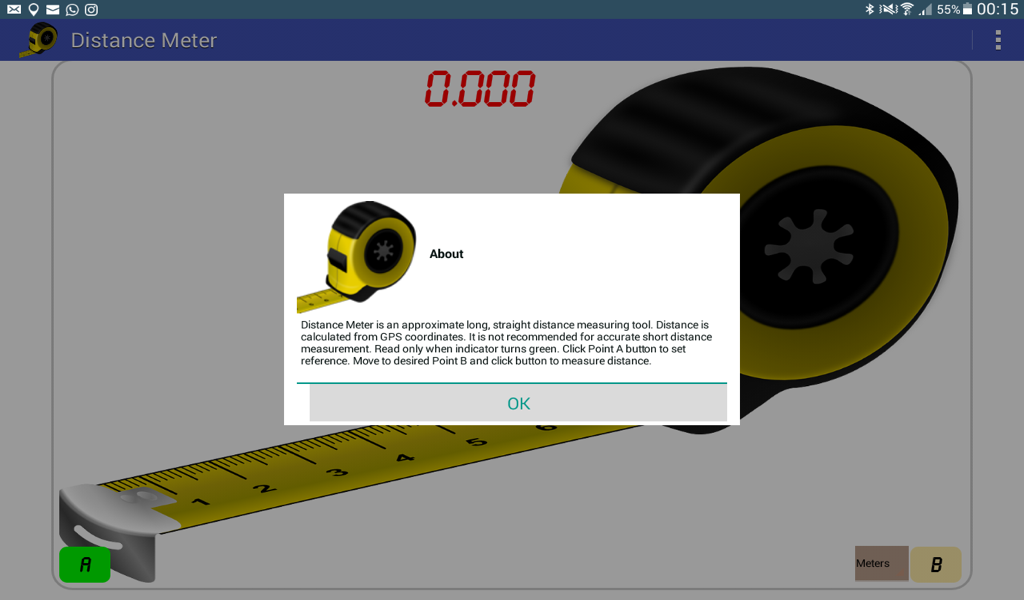Select the email icon in the status bar
Image resolution: width=1024 pixels, height=600 pixels.
(14, 10)
